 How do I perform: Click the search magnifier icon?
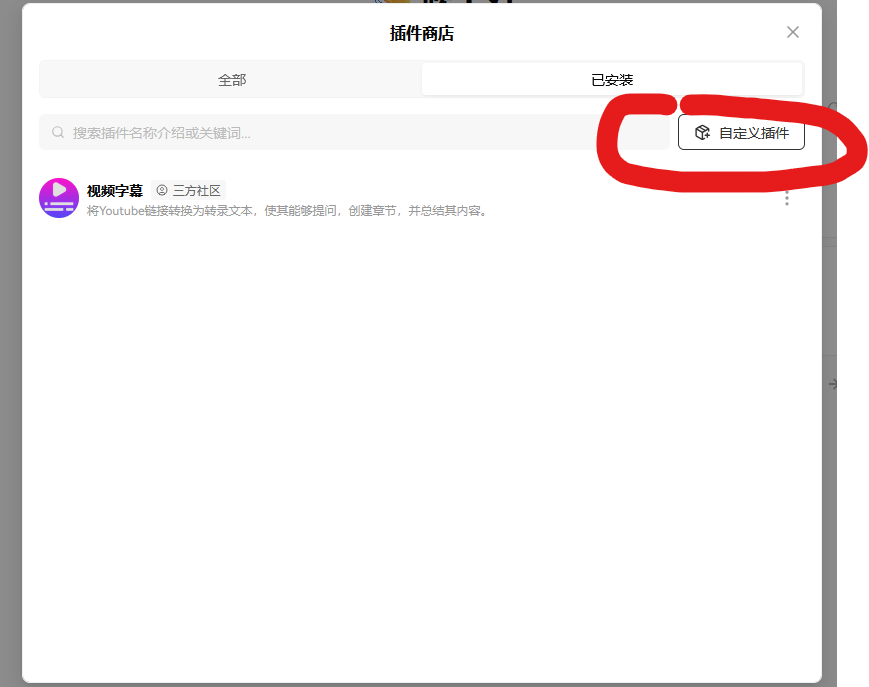tap(58, 132)
